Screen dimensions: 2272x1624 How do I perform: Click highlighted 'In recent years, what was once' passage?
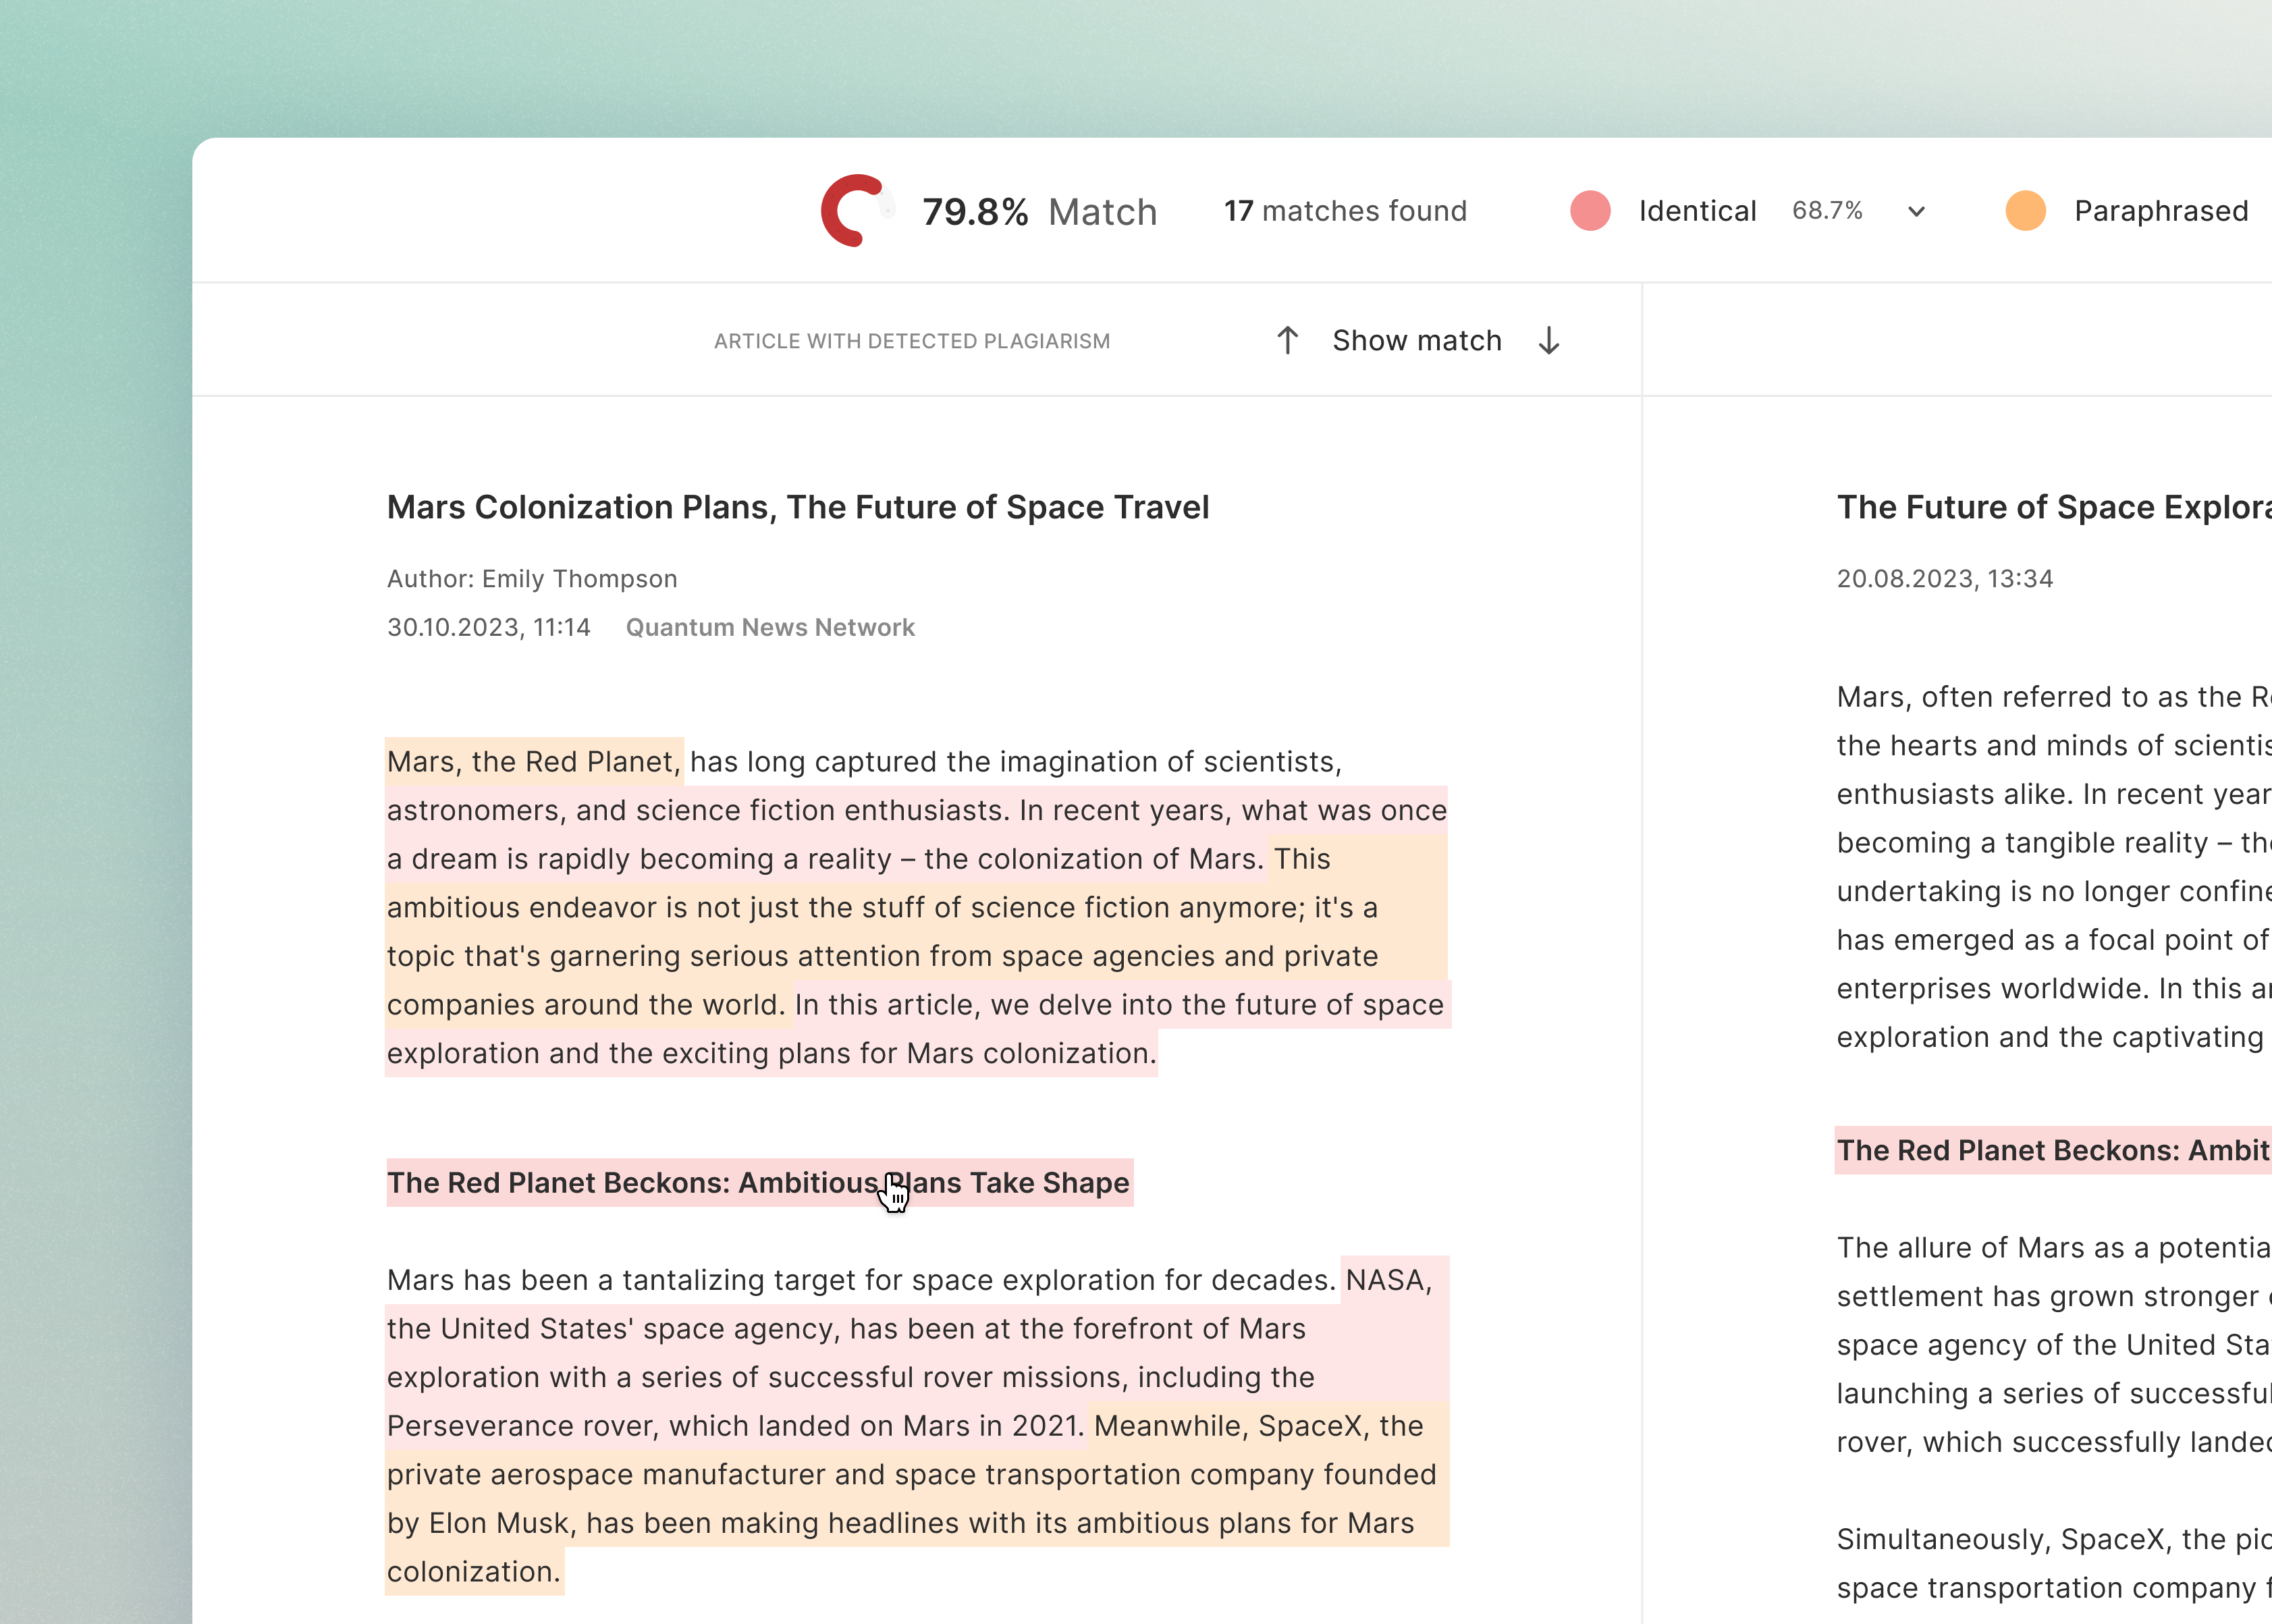pos(1233,810)
